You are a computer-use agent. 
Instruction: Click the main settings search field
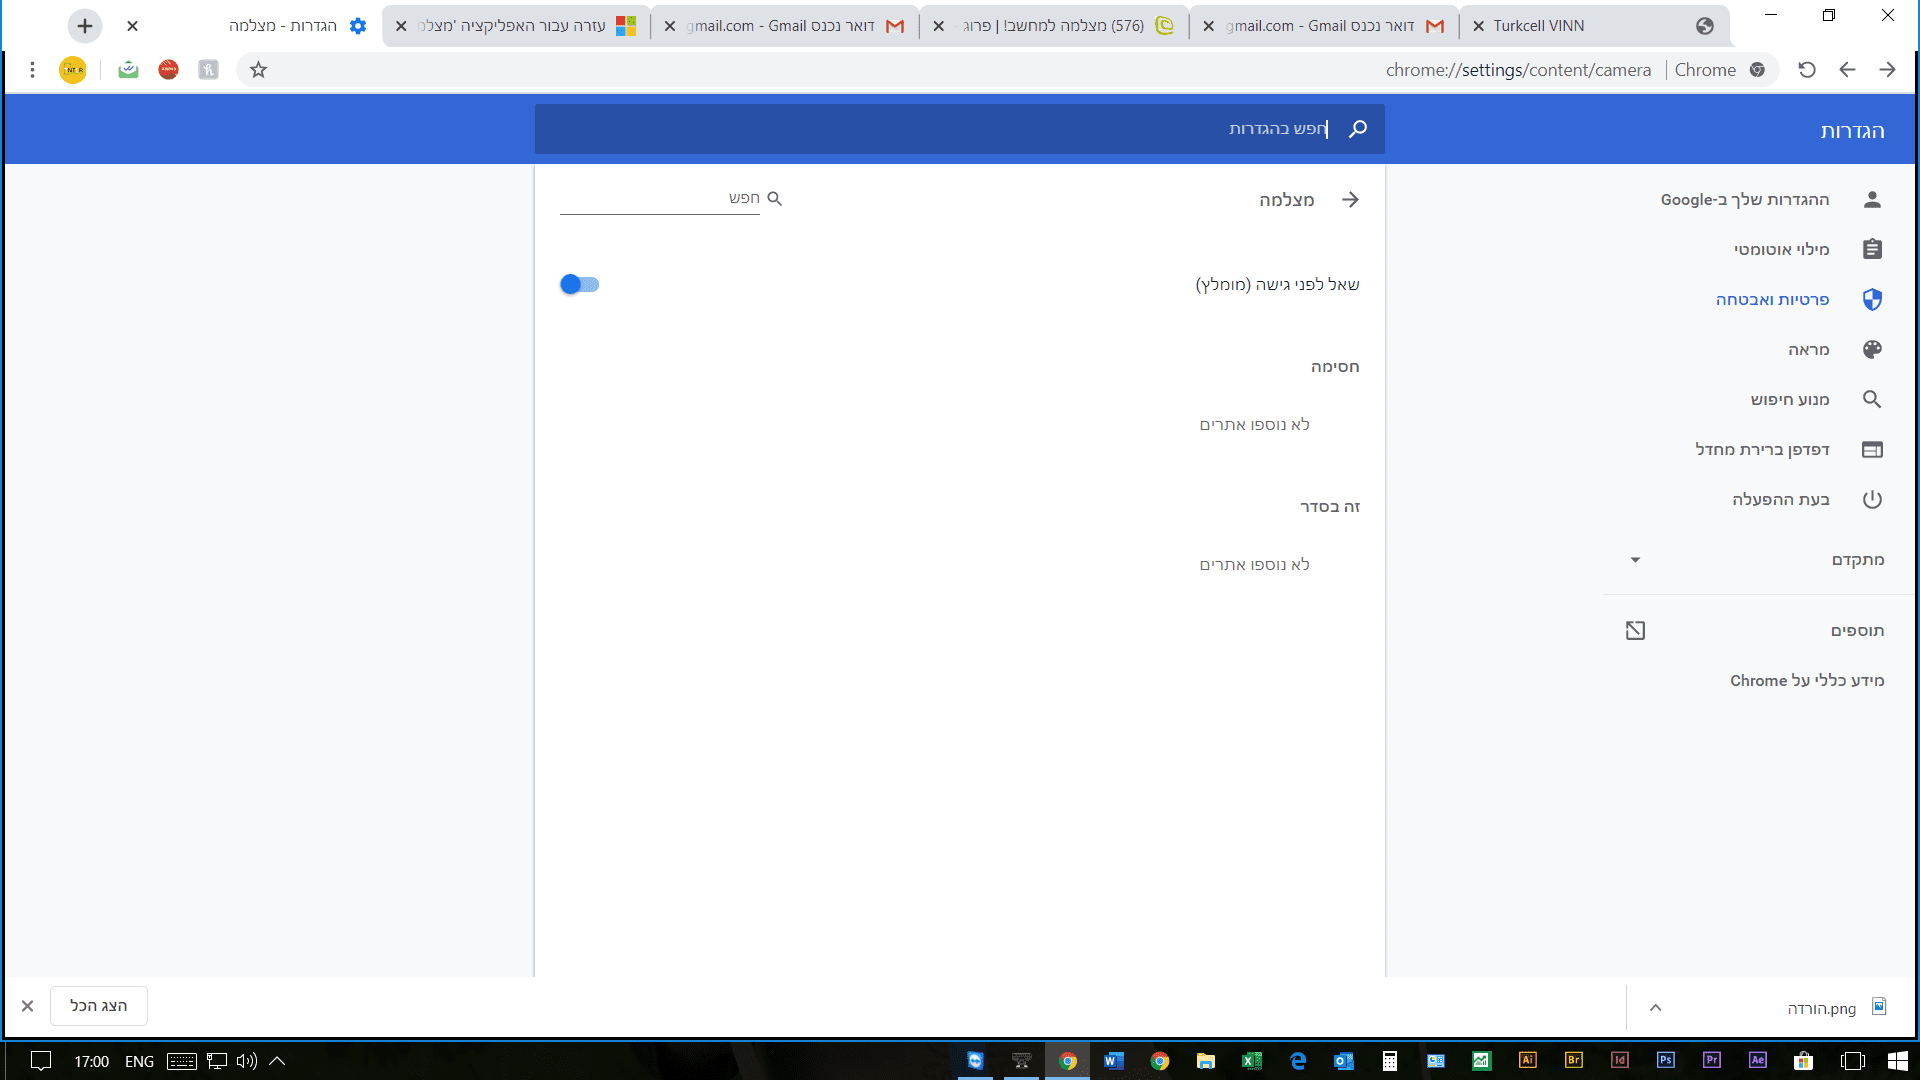tap(960, 129)
